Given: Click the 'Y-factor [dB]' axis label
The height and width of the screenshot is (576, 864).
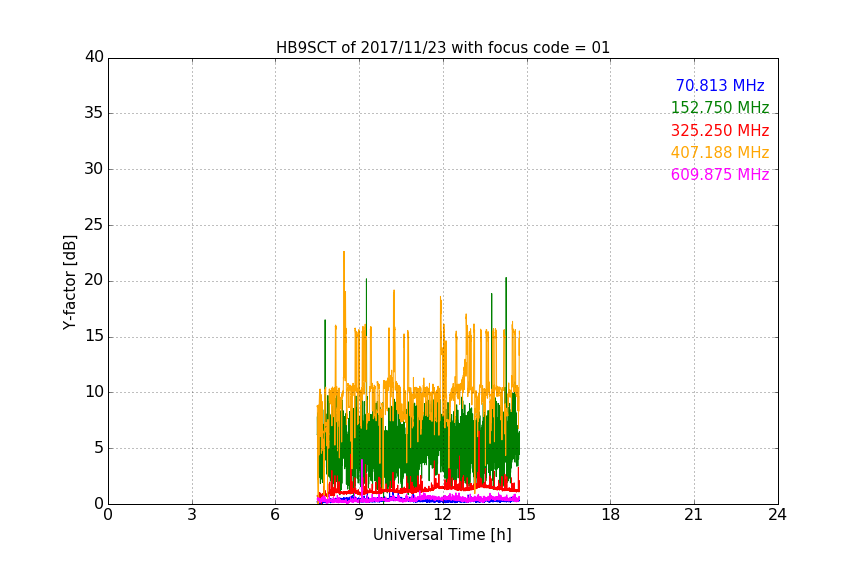Looking at the screenshot, I should coord(69,283).
